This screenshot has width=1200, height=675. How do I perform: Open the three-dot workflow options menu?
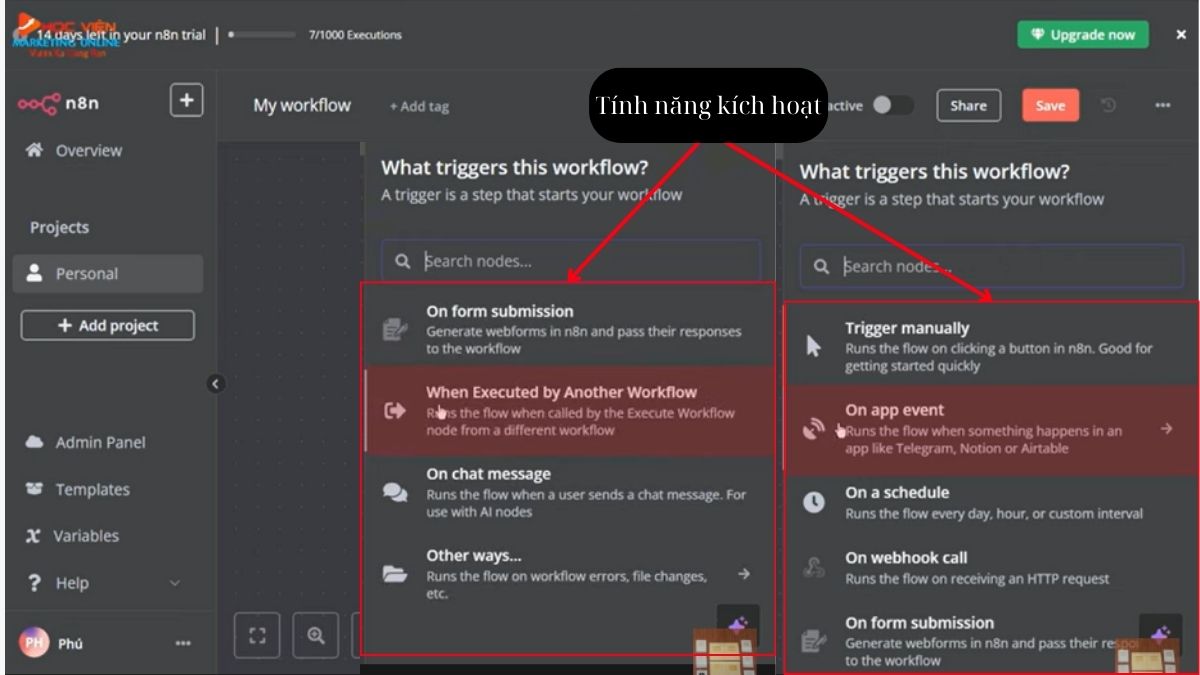(x=1162, y=105)
